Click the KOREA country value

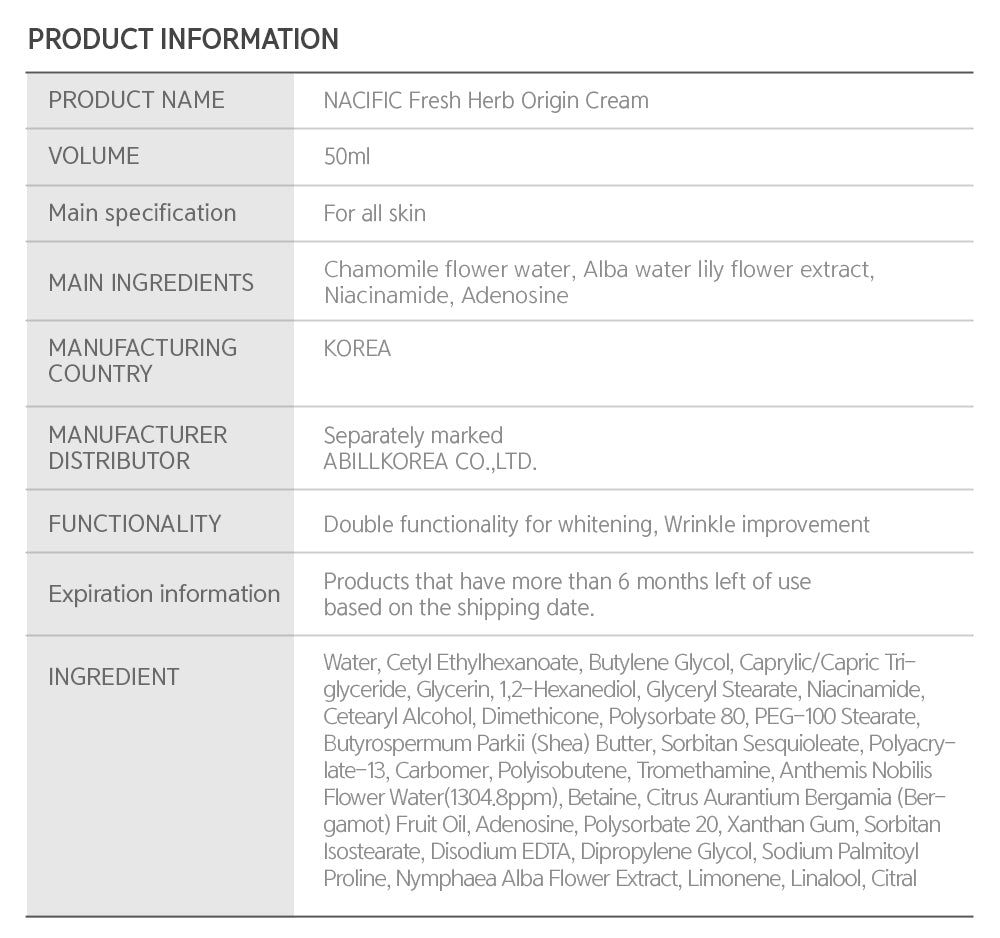(357, 349)
